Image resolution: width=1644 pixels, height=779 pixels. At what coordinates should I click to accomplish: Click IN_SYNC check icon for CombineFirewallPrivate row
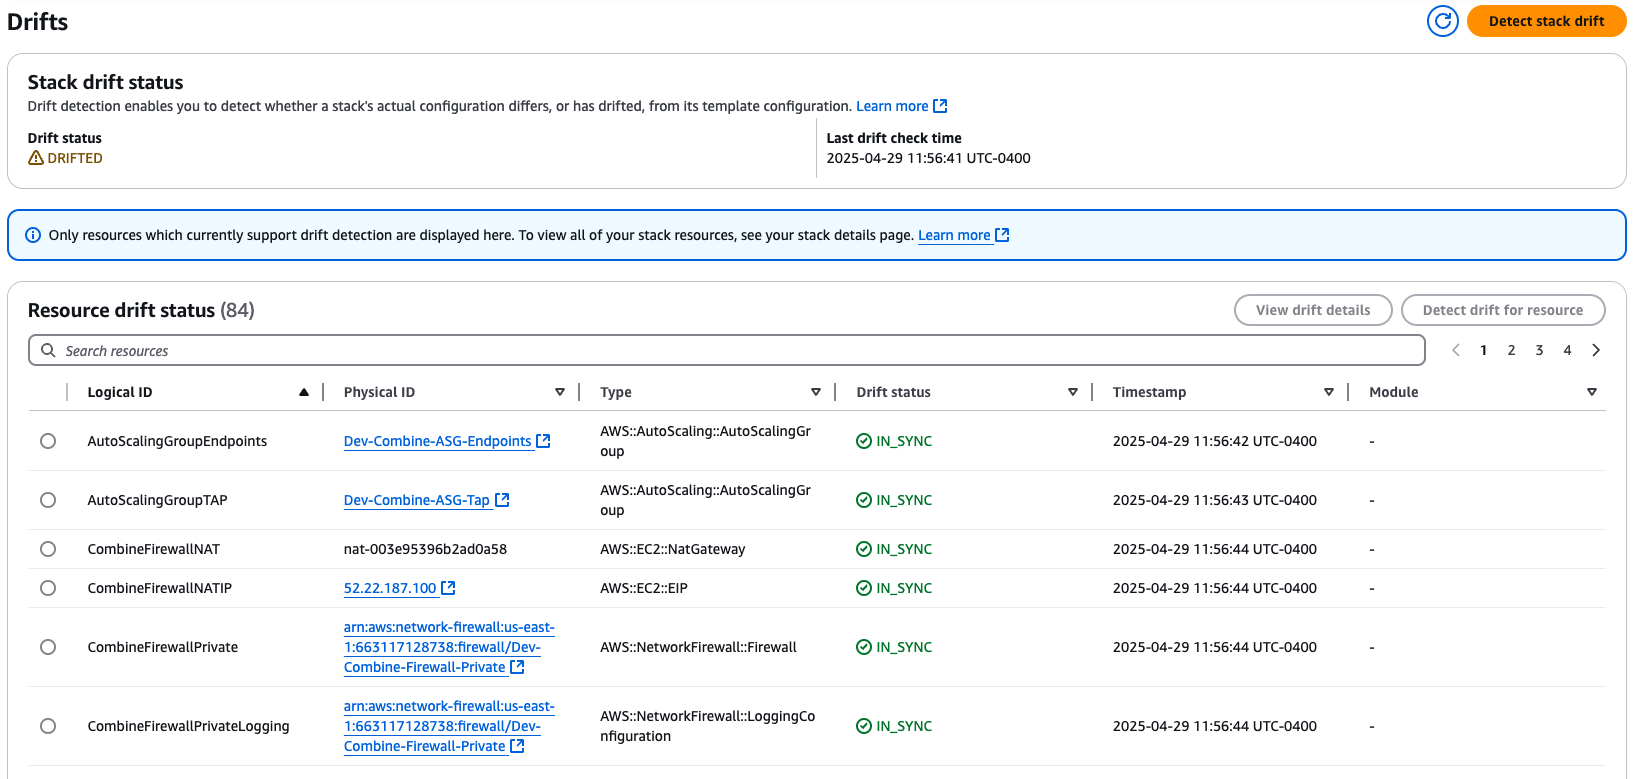coord(864,647)
